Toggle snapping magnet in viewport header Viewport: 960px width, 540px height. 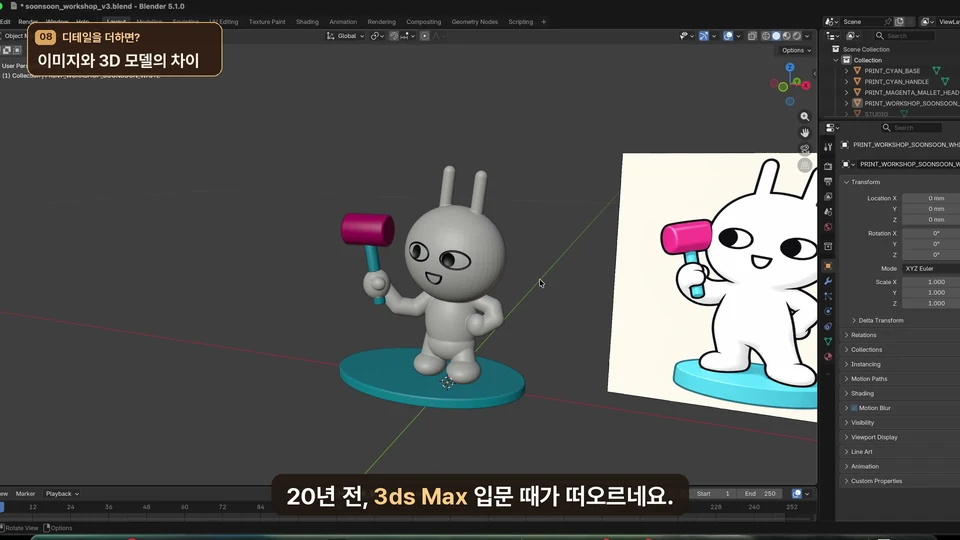click(x=394, y=36)
